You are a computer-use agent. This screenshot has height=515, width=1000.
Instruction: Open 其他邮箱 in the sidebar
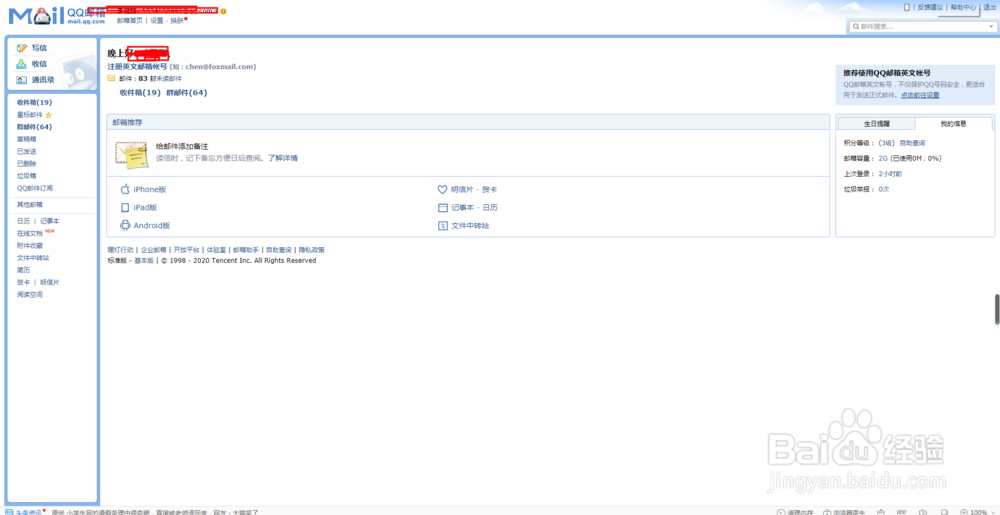pos(30,205)
